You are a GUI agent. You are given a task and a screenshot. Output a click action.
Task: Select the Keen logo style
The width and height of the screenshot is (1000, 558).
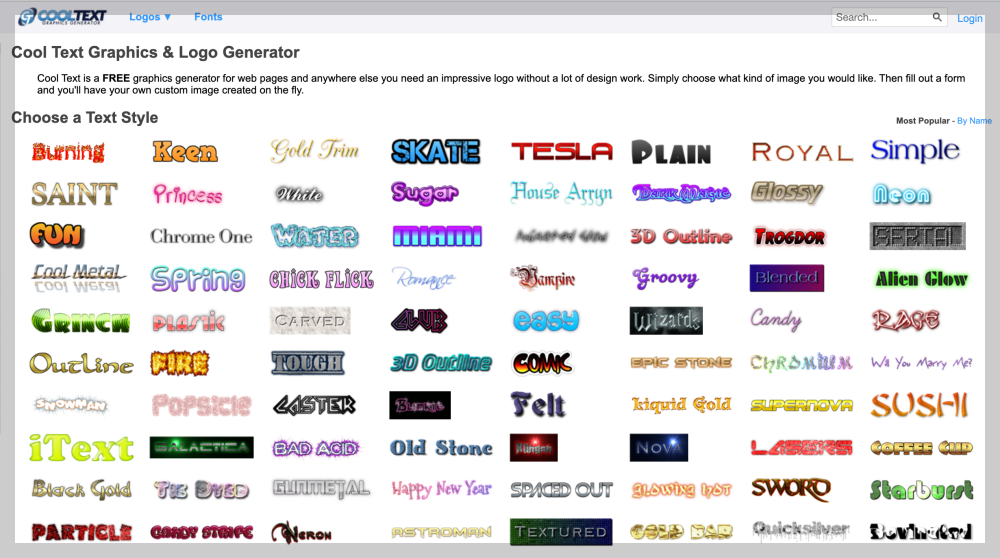(x=185, y=152)
